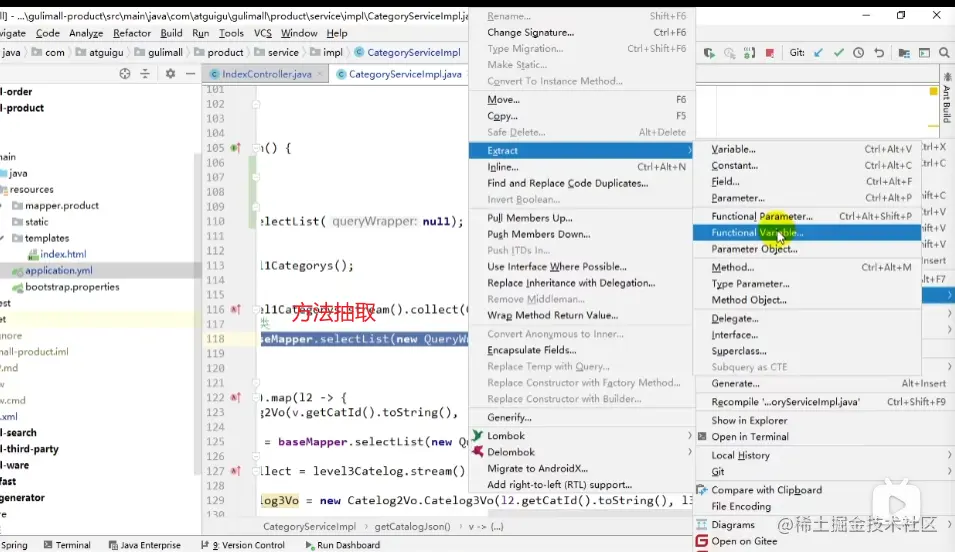Expand Local History submenu
The width and height of the screenshot is (955, 552).
[824, 456]
